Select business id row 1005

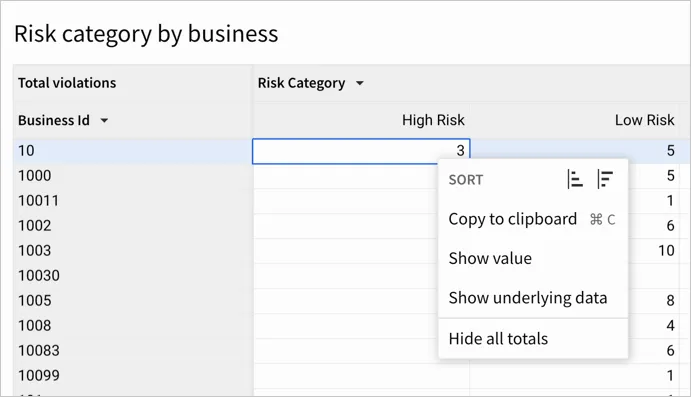133,301
